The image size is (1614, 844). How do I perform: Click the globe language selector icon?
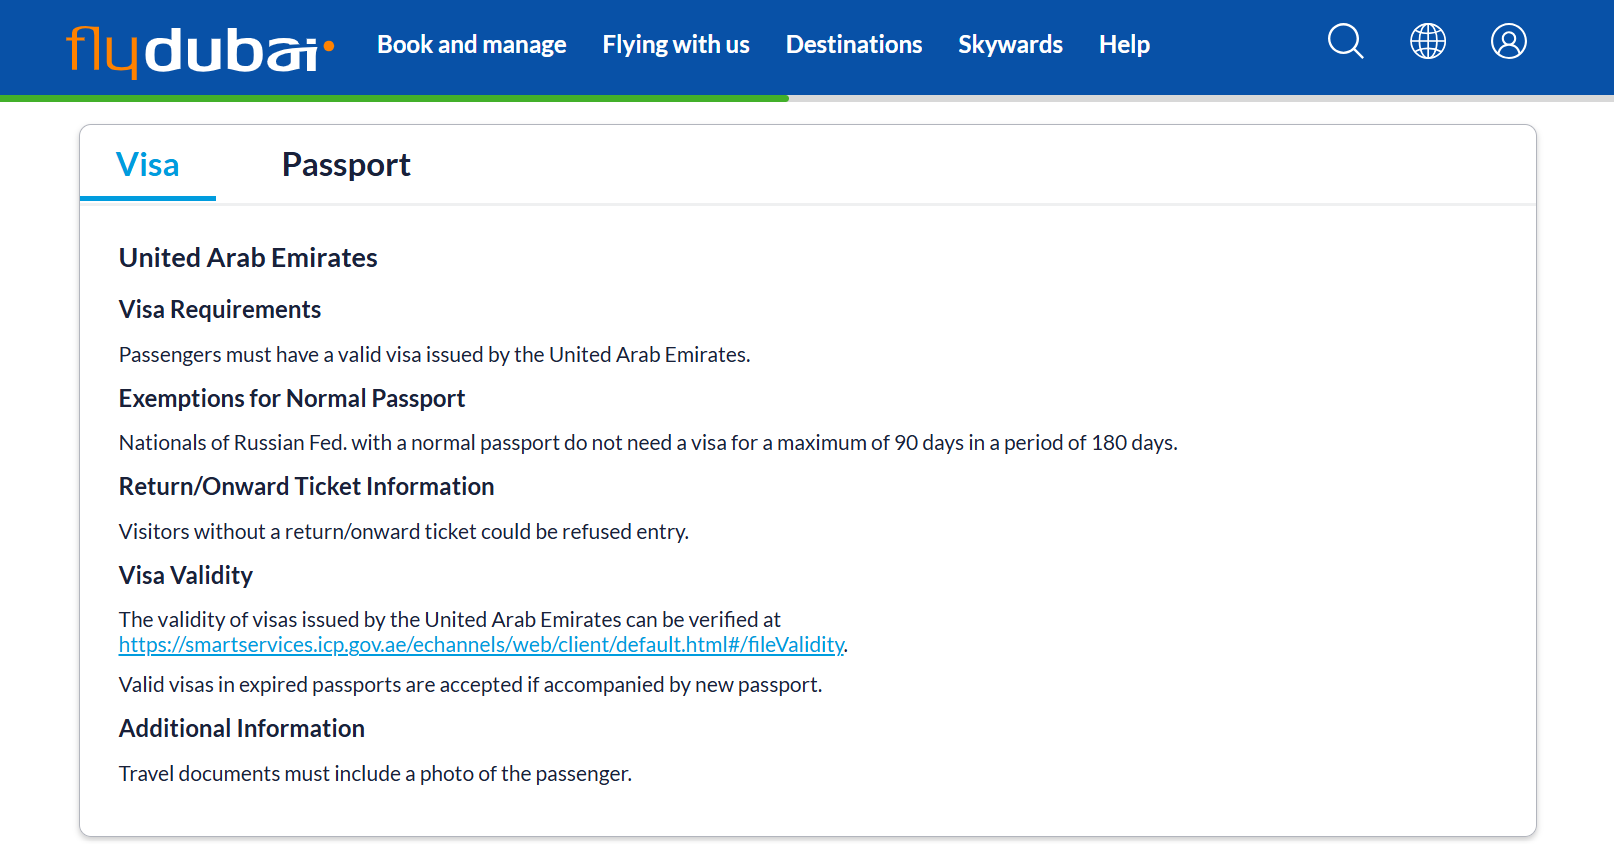point(1427,42)
